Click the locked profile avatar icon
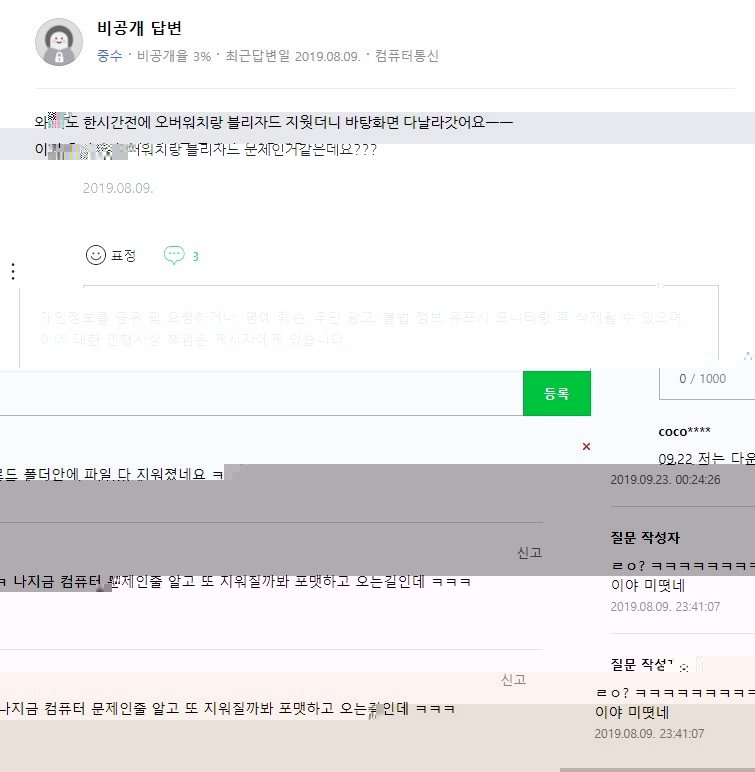755x772 pixels. pyautogui.click(x=59, y=42)
